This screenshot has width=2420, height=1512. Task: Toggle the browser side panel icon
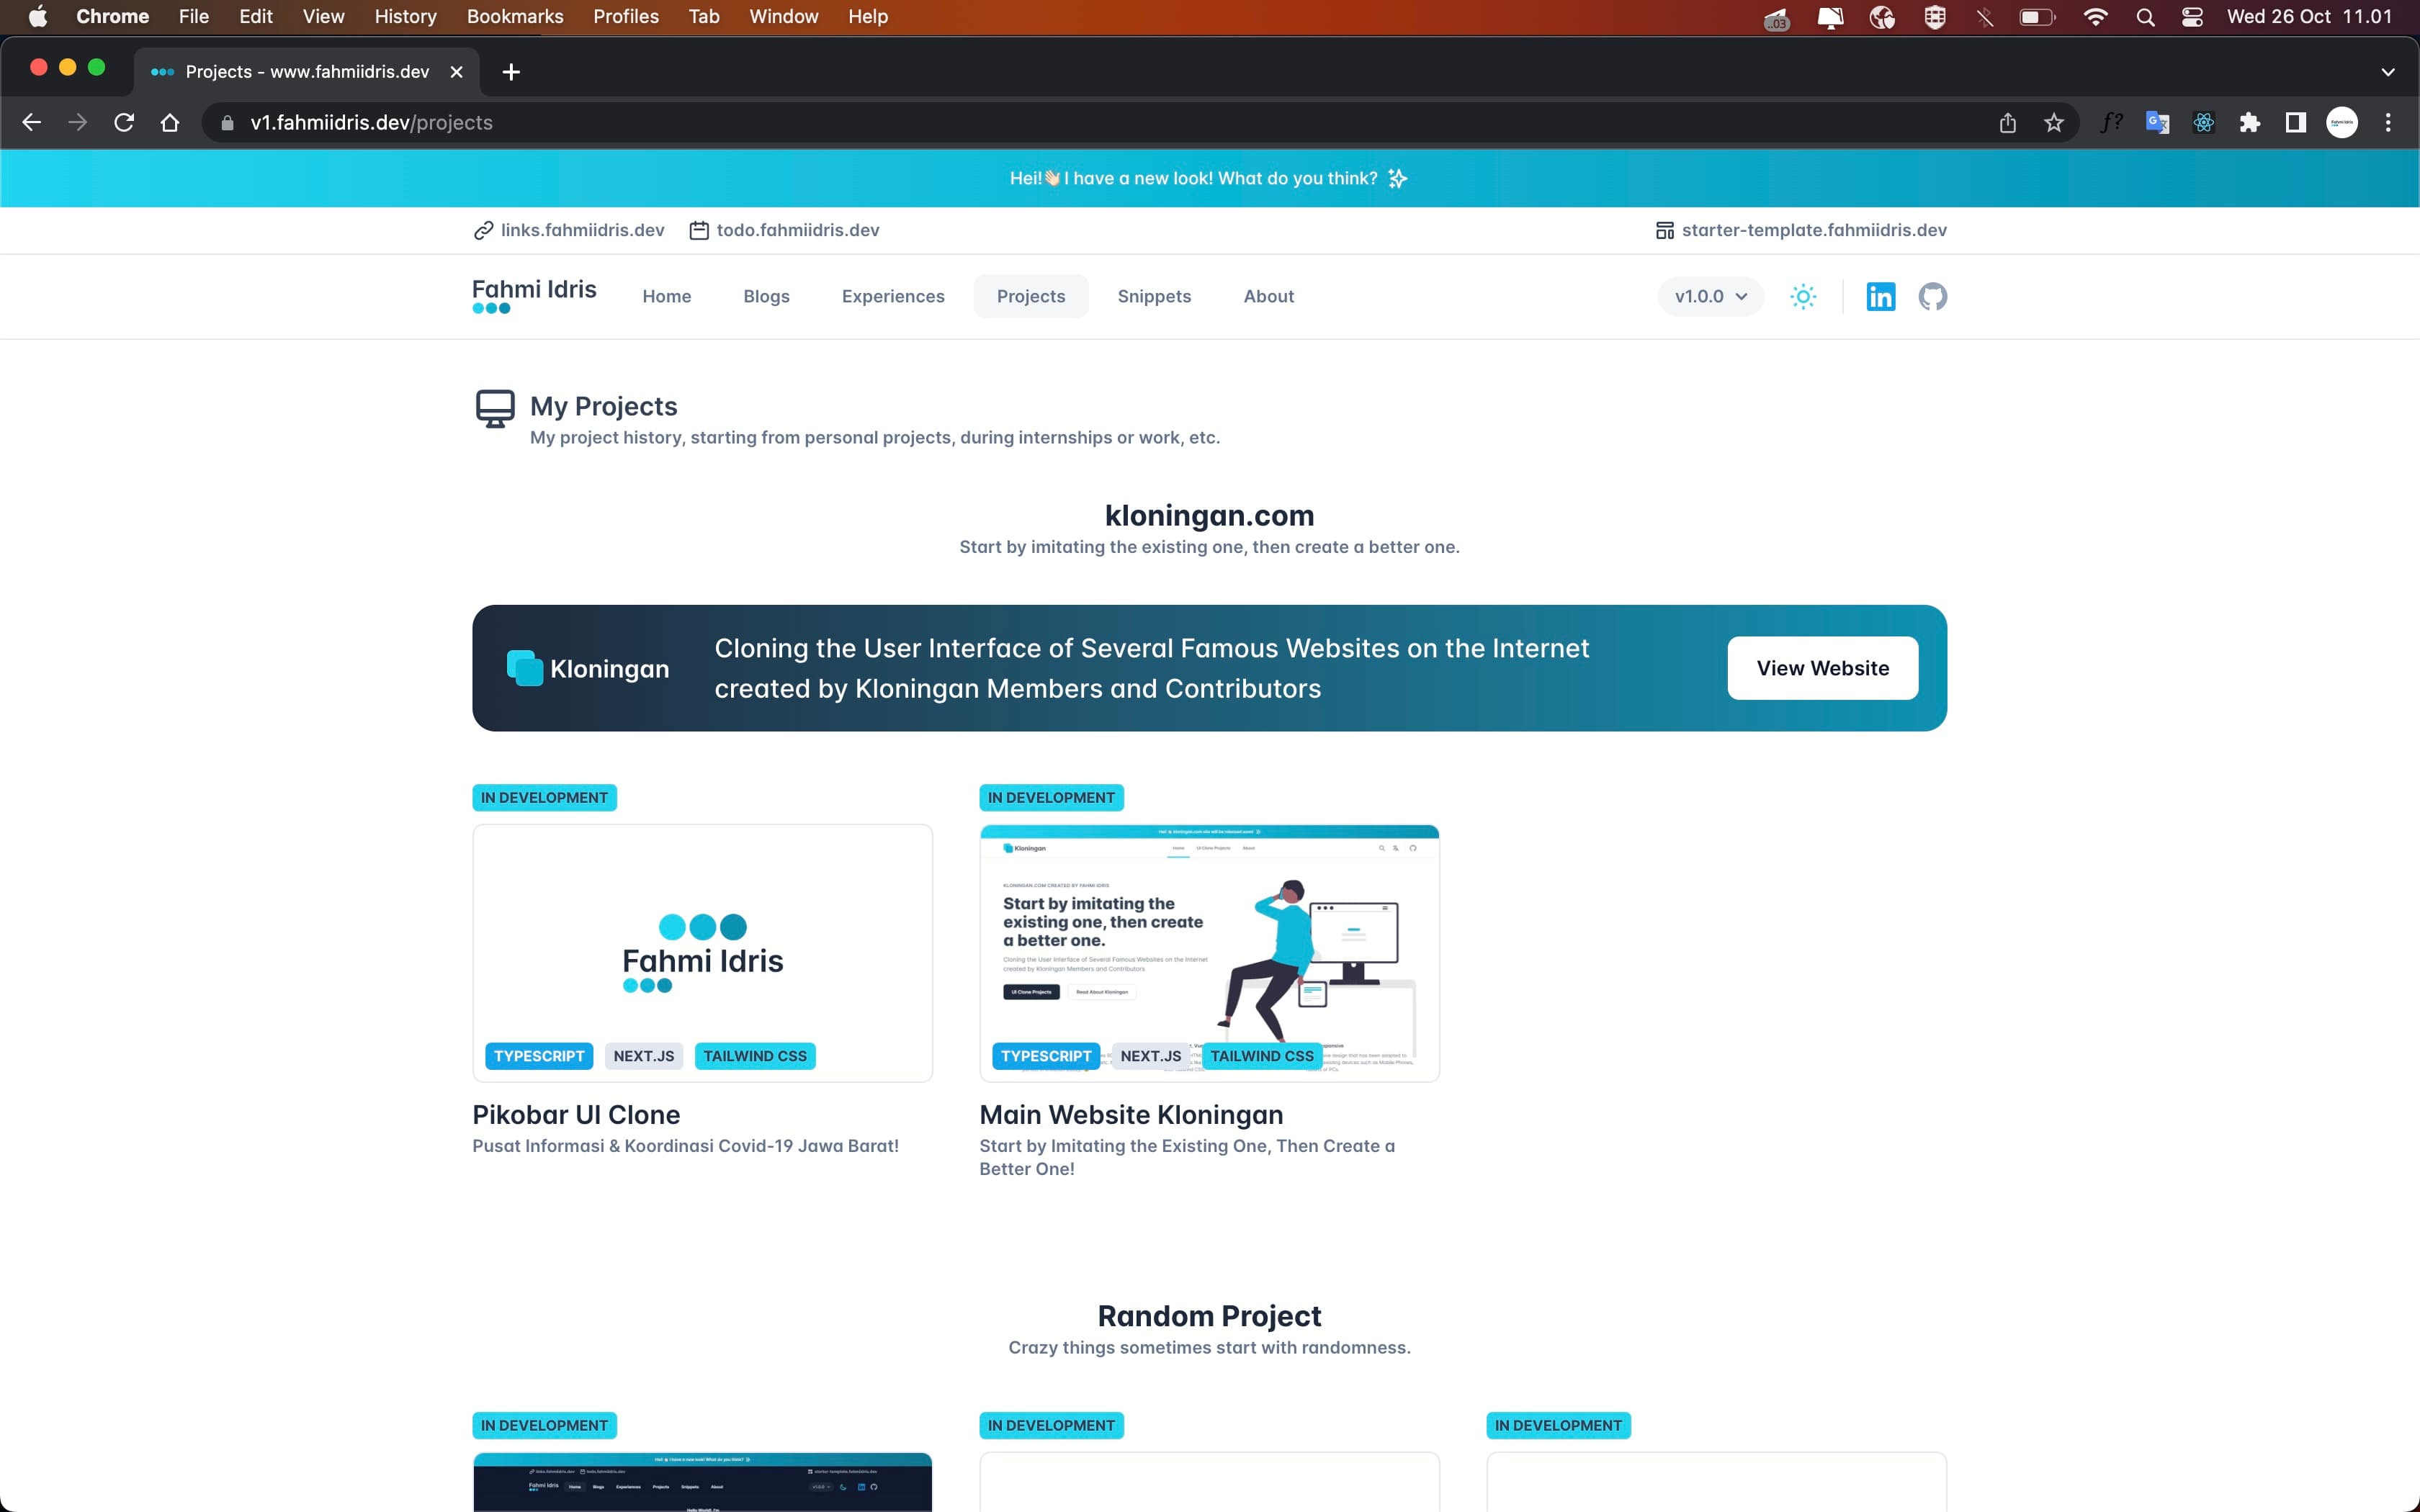tap(2296, 123)
